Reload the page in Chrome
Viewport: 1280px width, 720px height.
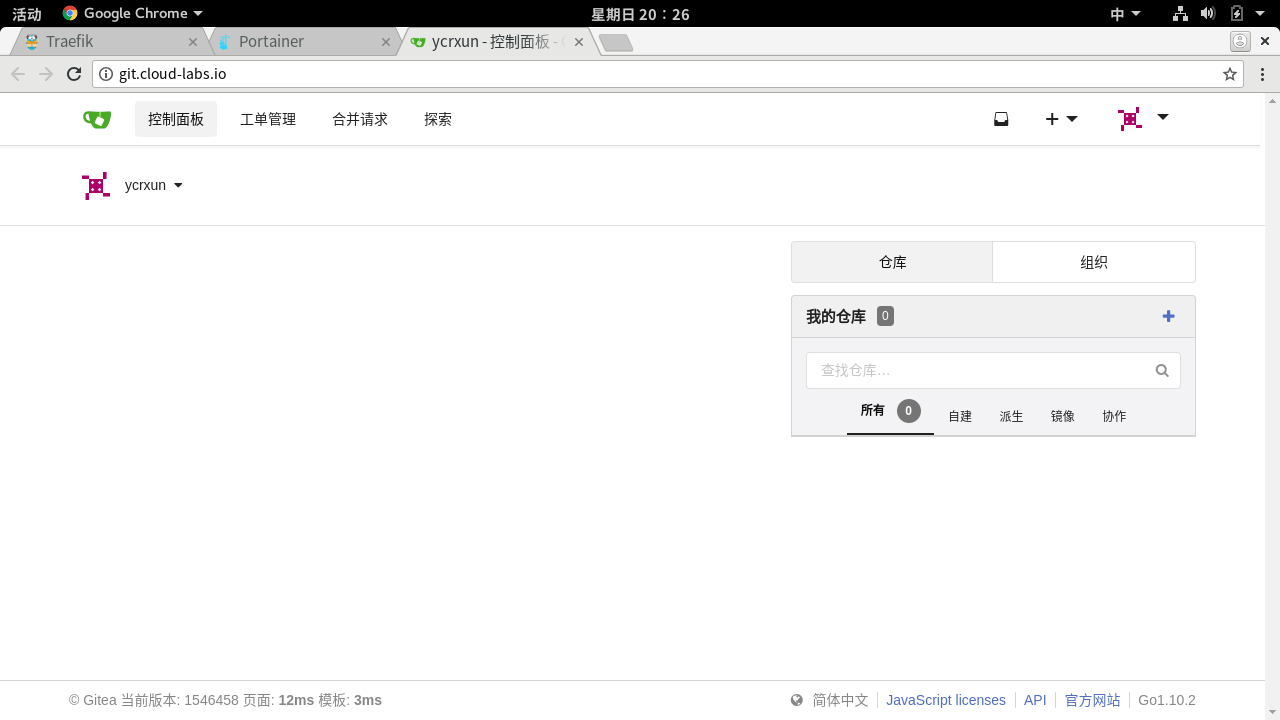coord(74,74)
